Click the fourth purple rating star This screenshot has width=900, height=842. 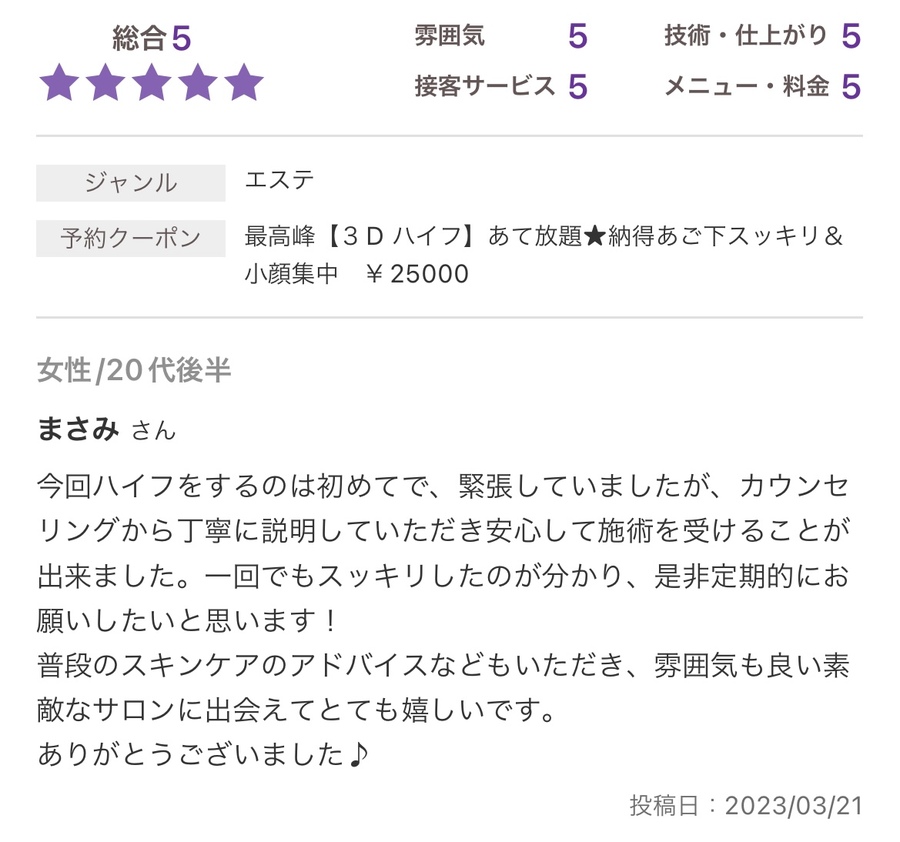pyautogui.click(x=197, y=82)
